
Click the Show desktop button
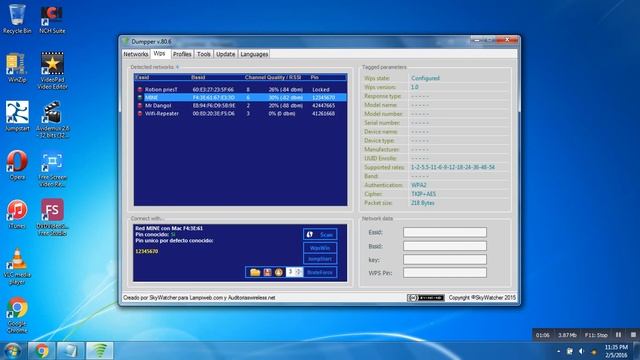(x=637, y=351)
